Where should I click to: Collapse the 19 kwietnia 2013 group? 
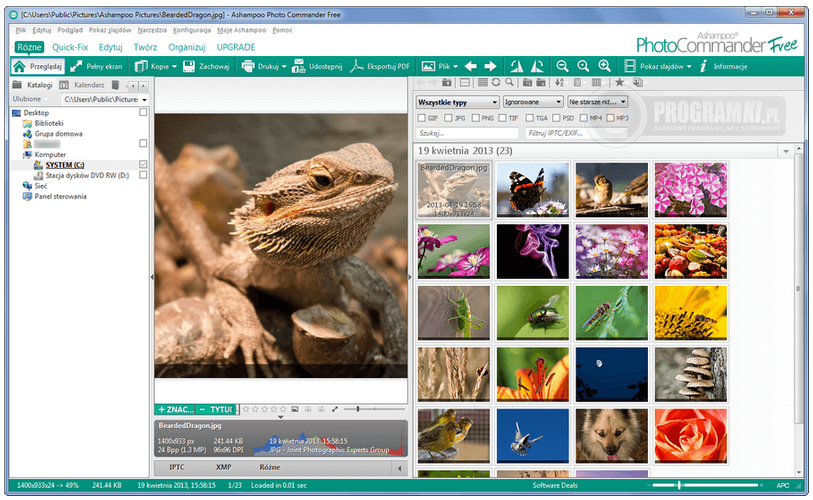pyautogui.click(x=786, y=151)
